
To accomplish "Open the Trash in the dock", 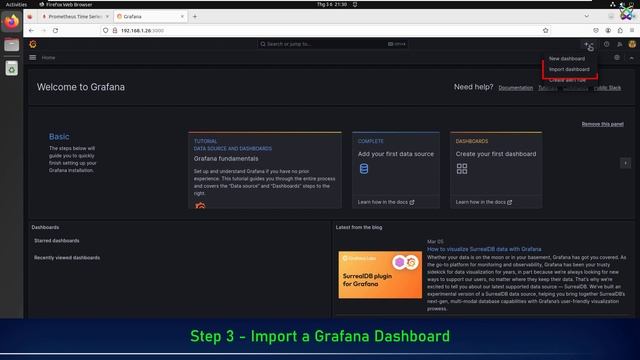I will (x=11, y=68).
